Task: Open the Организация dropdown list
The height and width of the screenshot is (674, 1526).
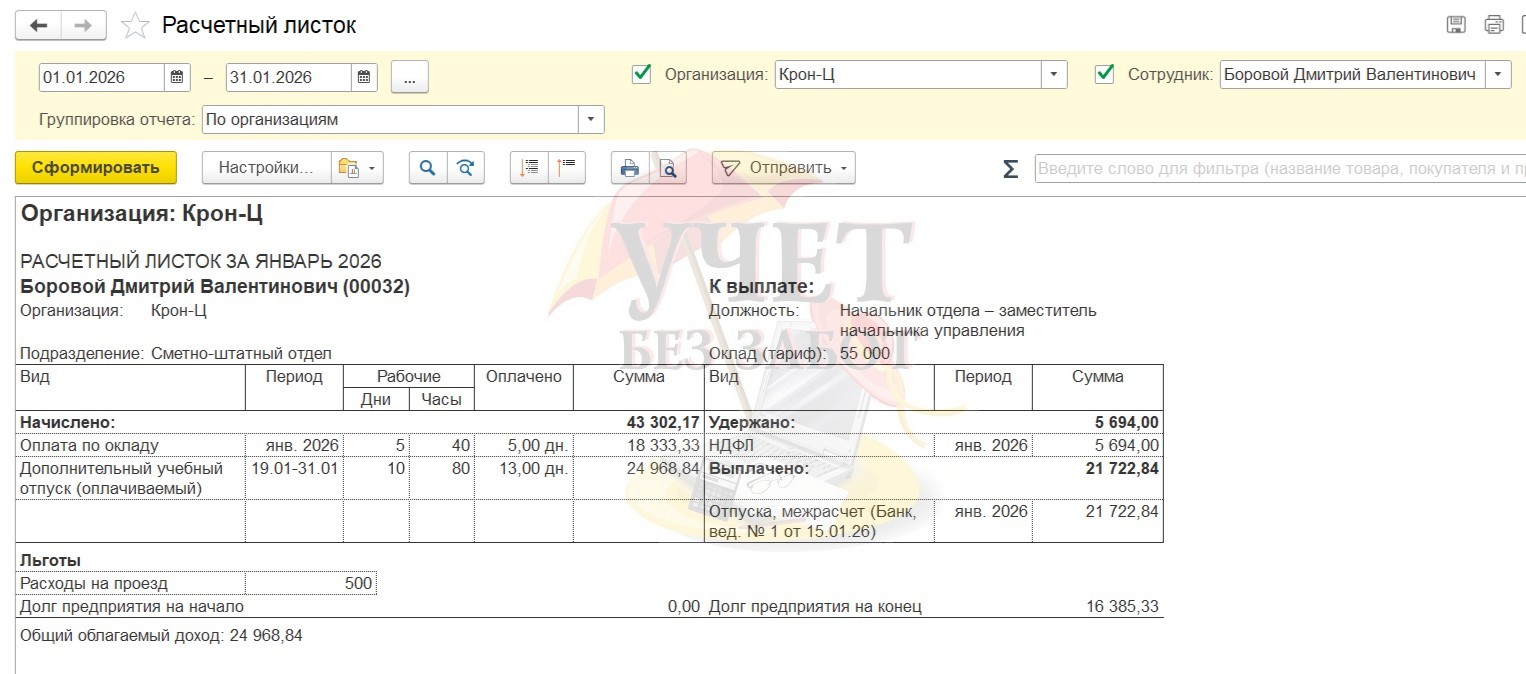Action: click(x=1054, y=75)
